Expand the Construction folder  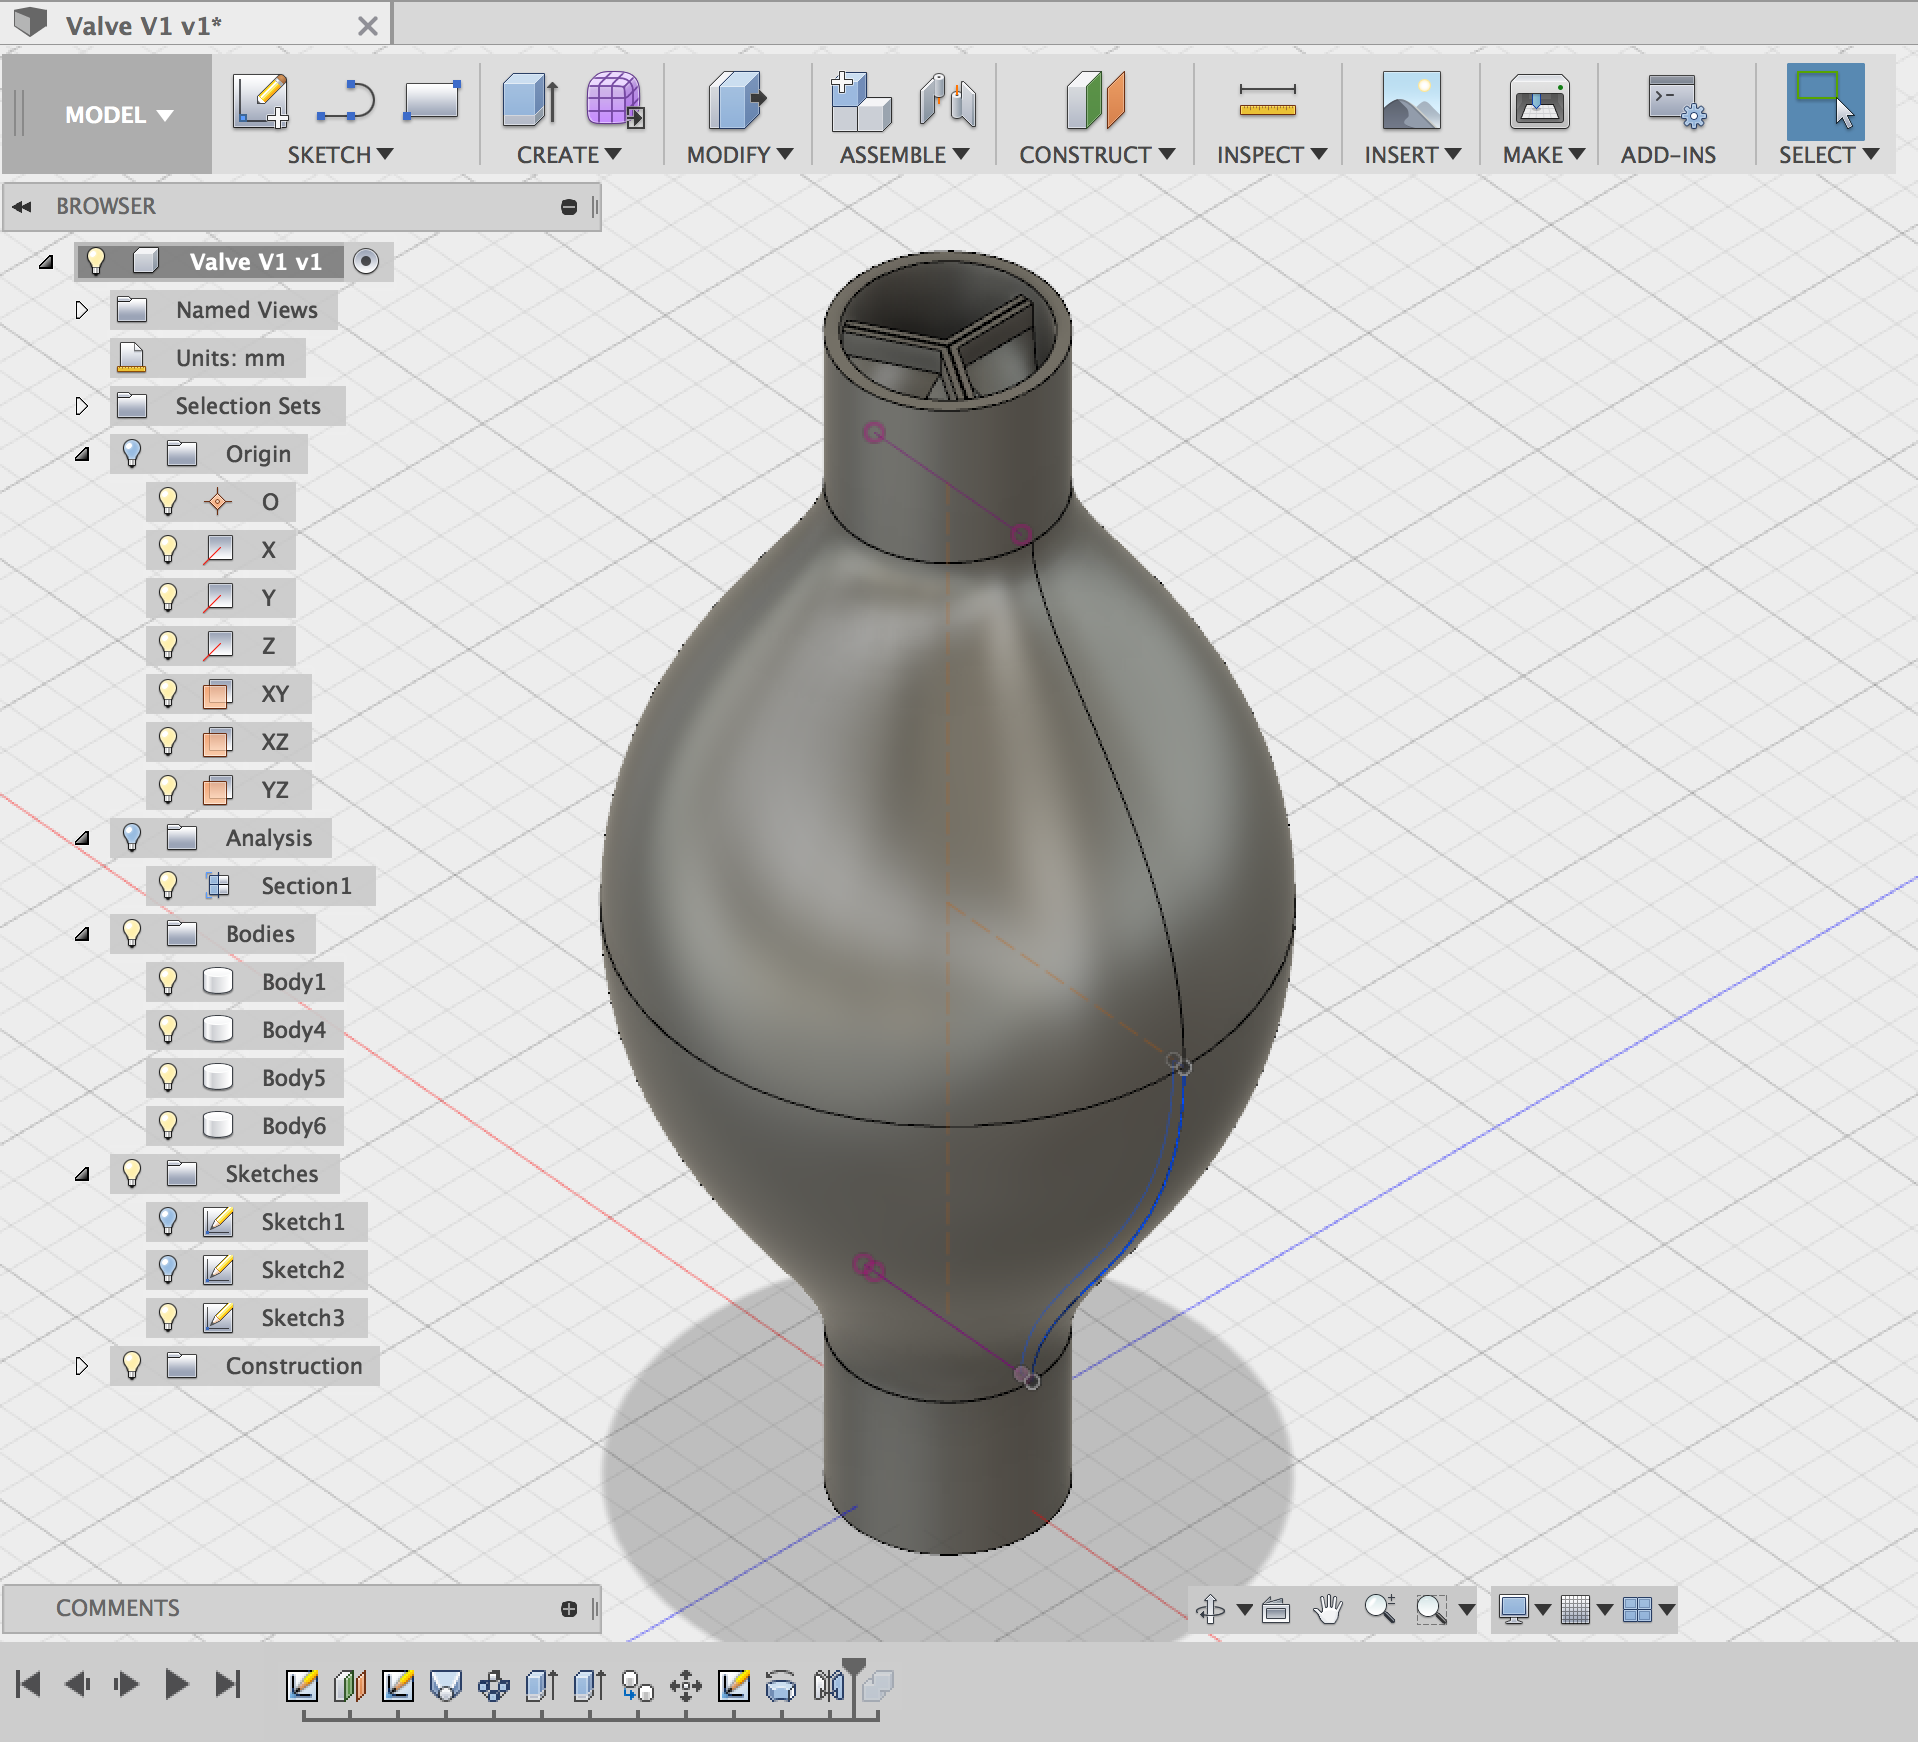click(82, 1366)
